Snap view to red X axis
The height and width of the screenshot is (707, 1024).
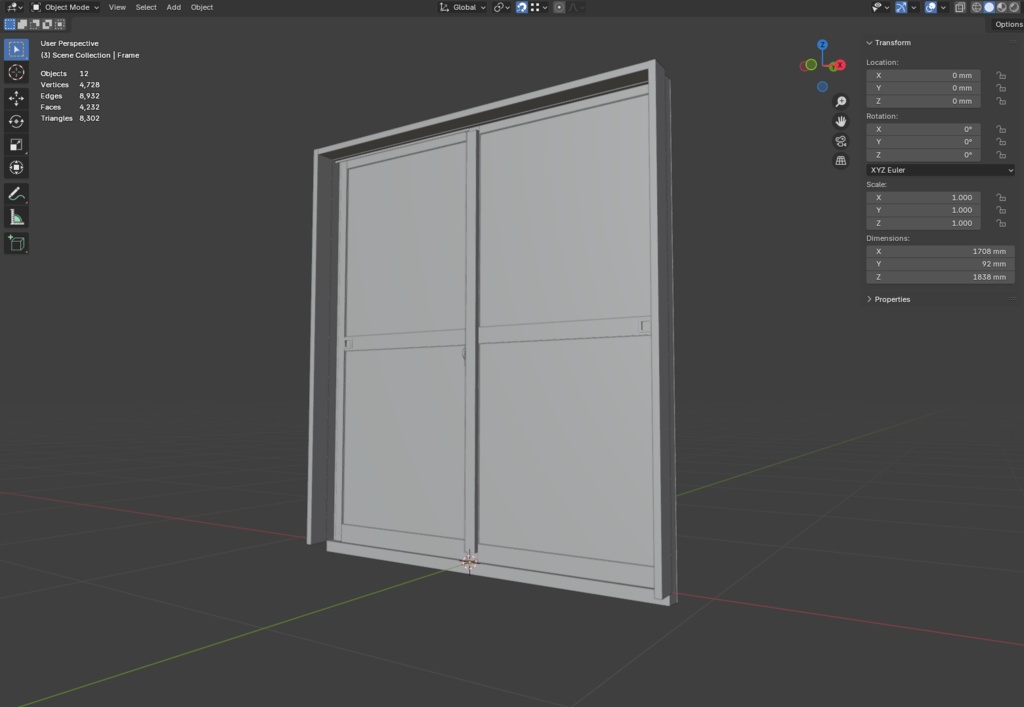click(x=840, y=65)
